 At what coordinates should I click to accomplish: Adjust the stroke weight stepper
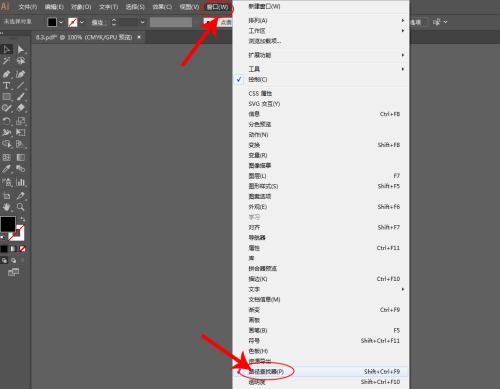[114, 22]
